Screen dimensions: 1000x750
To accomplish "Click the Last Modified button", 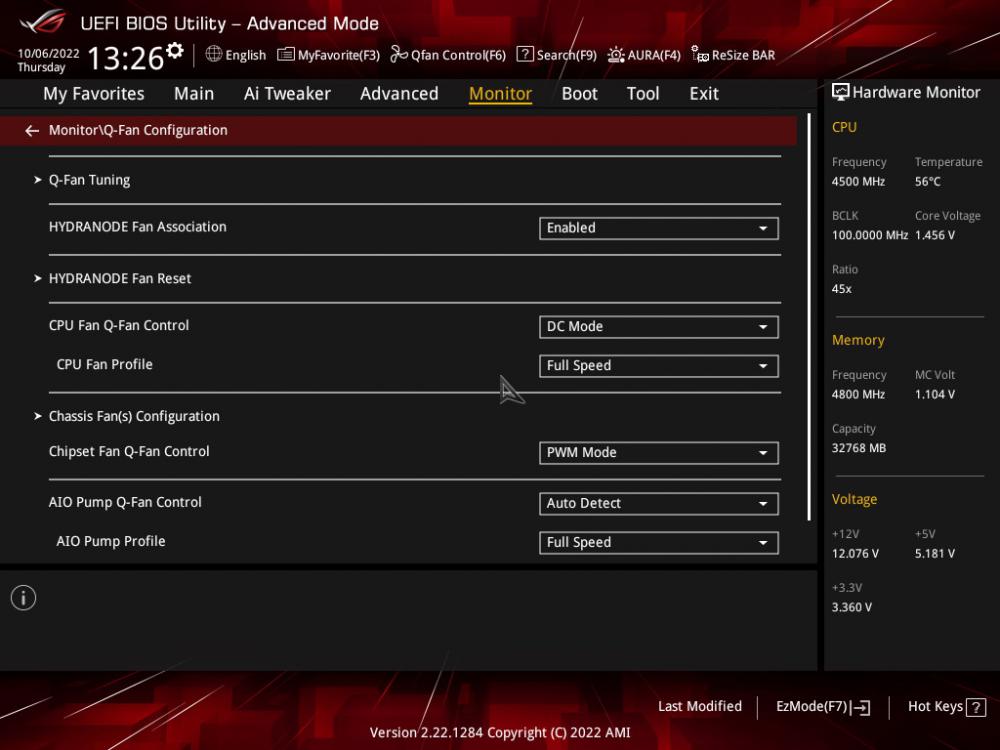I will pos(700,707).
